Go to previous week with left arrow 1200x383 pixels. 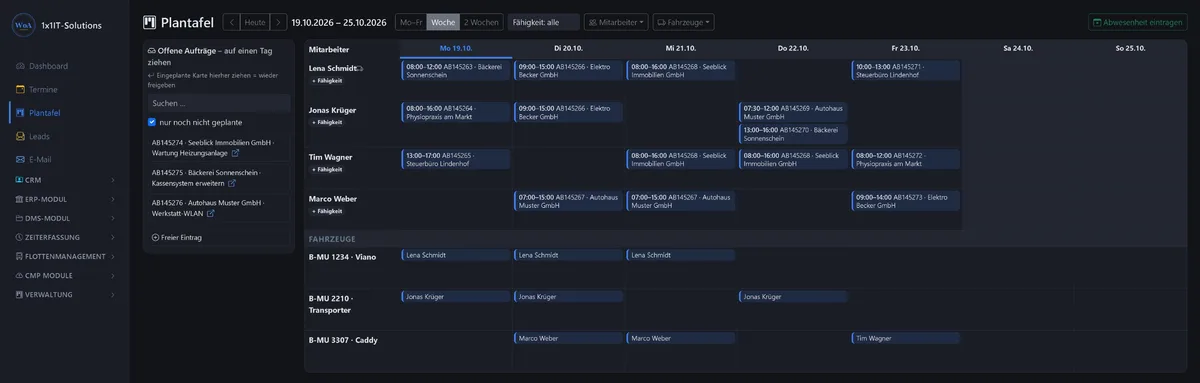click(231, 21)
